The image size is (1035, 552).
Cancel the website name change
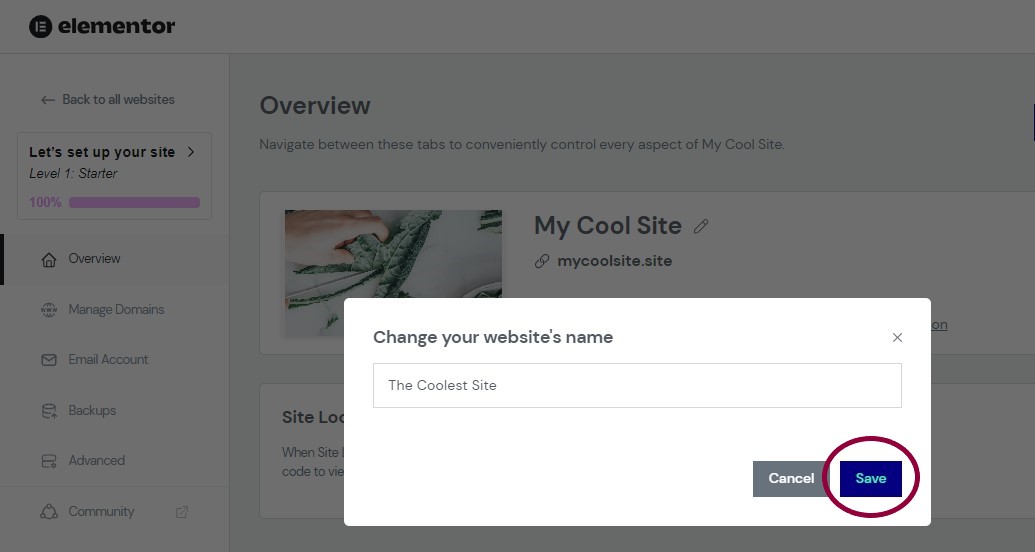[791, 479]
